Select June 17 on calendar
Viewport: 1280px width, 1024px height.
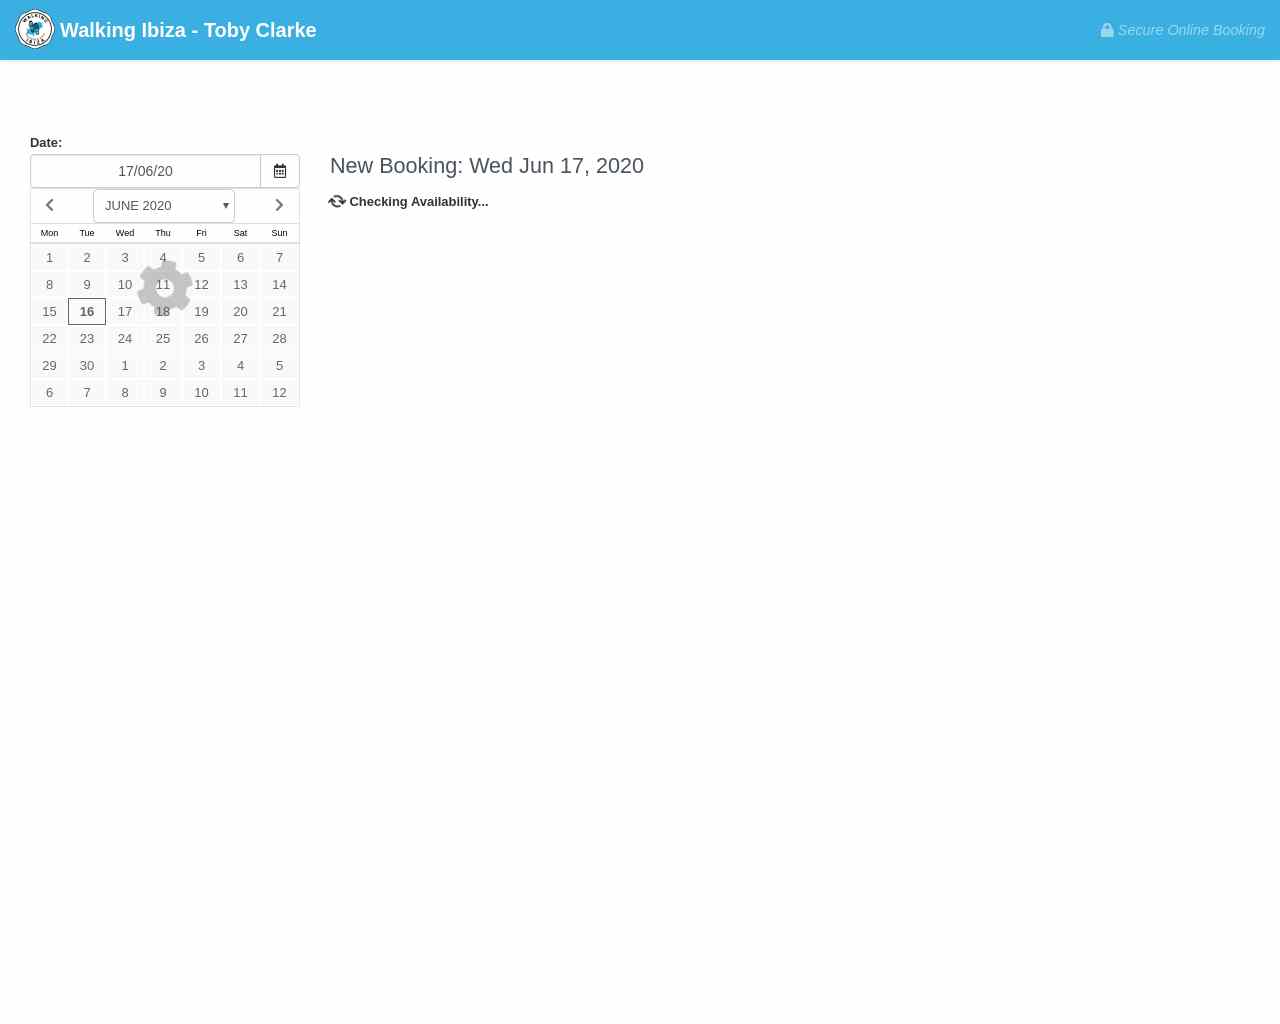click(125, 312)
